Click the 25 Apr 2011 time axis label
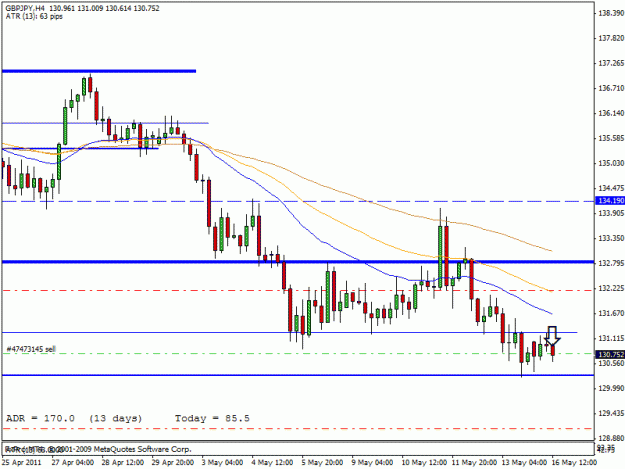The width and height of the screenshot is (625, 469). pyautogui.click(x=22, y=462)
